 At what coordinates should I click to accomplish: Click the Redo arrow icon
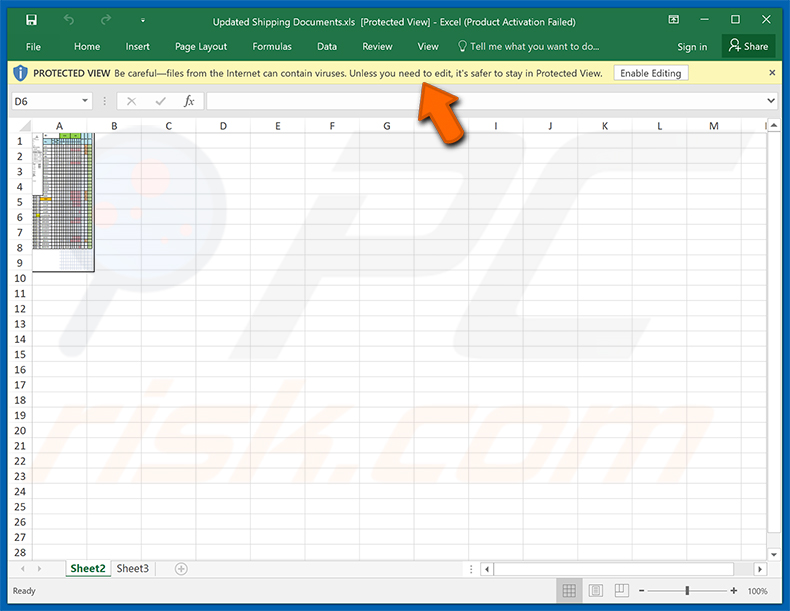click(105, 20)
